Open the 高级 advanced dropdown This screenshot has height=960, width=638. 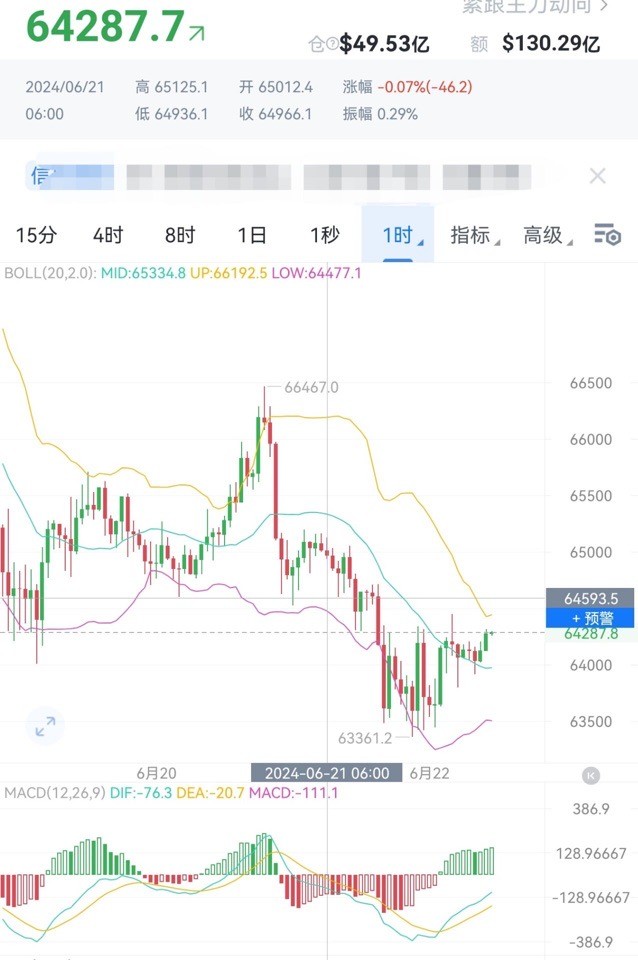547,234
